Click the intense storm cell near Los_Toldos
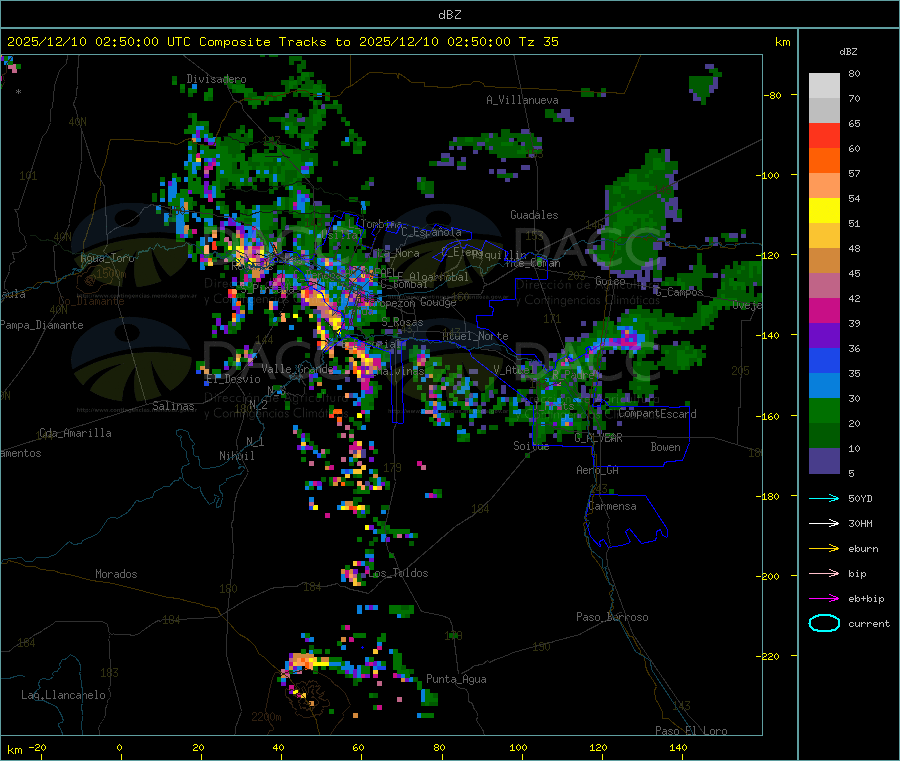Image resolution: width=900 pixels, height=761 pixels. point(354,574)
